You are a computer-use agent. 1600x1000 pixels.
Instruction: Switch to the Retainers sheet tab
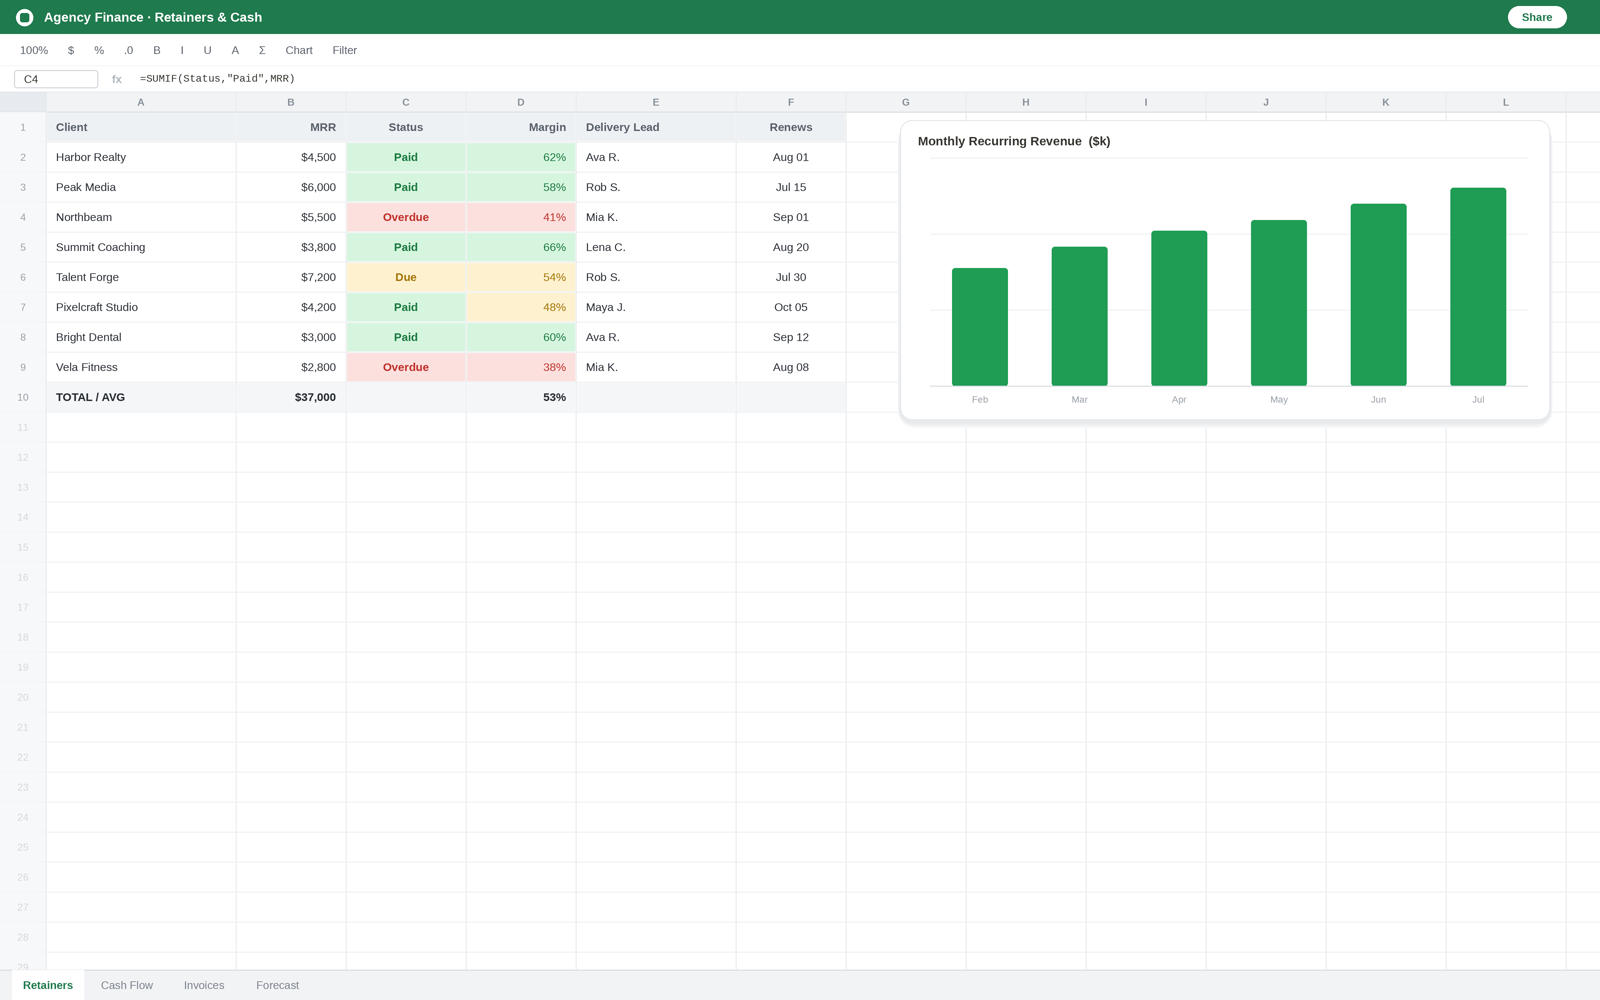(x=48, y=985)
